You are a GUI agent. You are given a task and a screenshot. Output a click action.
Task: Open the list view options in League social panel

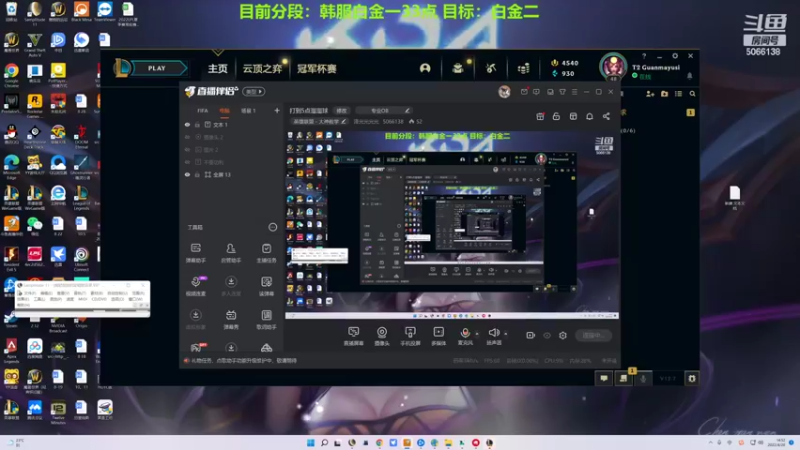point(678,94)
